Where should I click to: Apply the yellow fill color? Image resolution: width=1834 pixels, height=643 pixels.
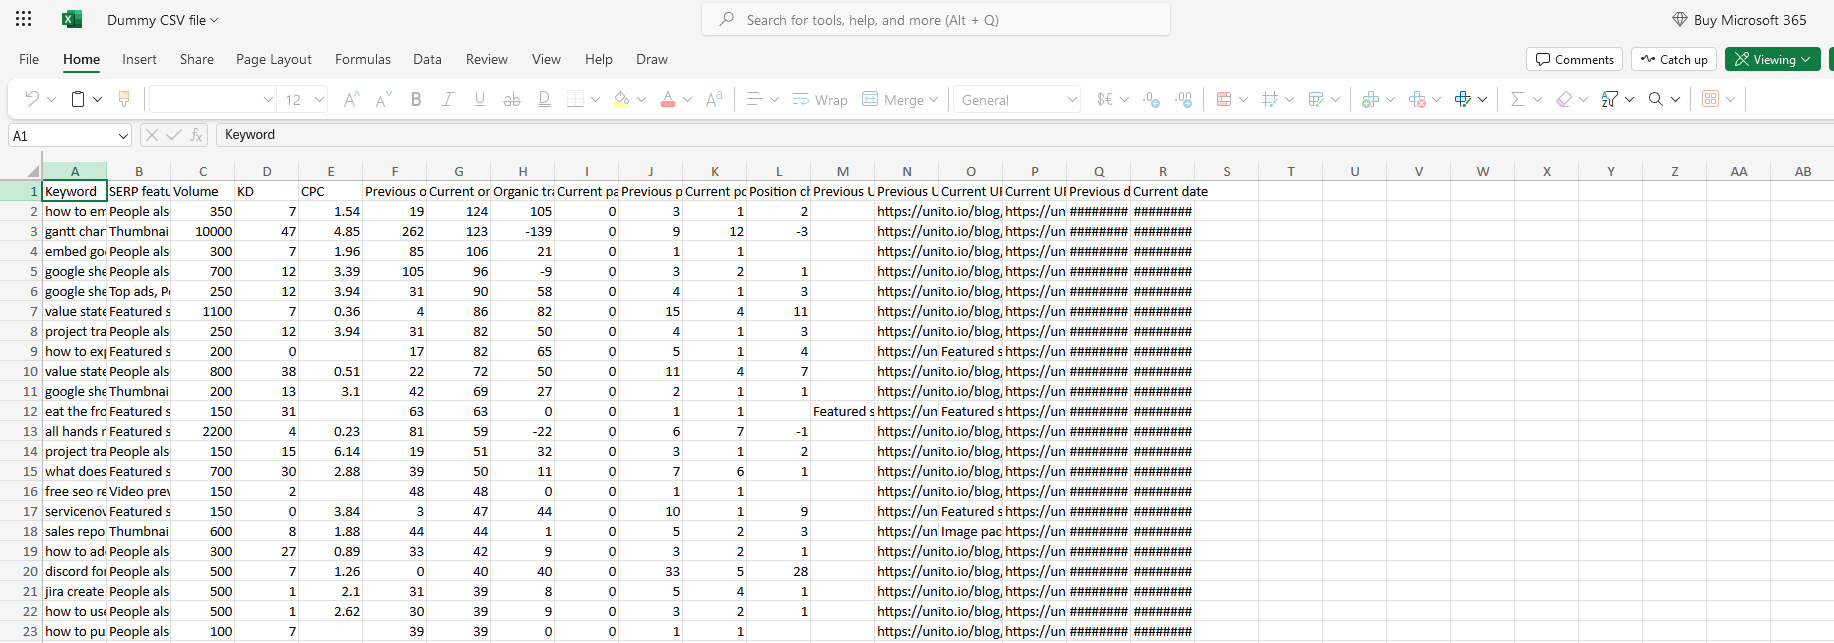coord(621,99)
